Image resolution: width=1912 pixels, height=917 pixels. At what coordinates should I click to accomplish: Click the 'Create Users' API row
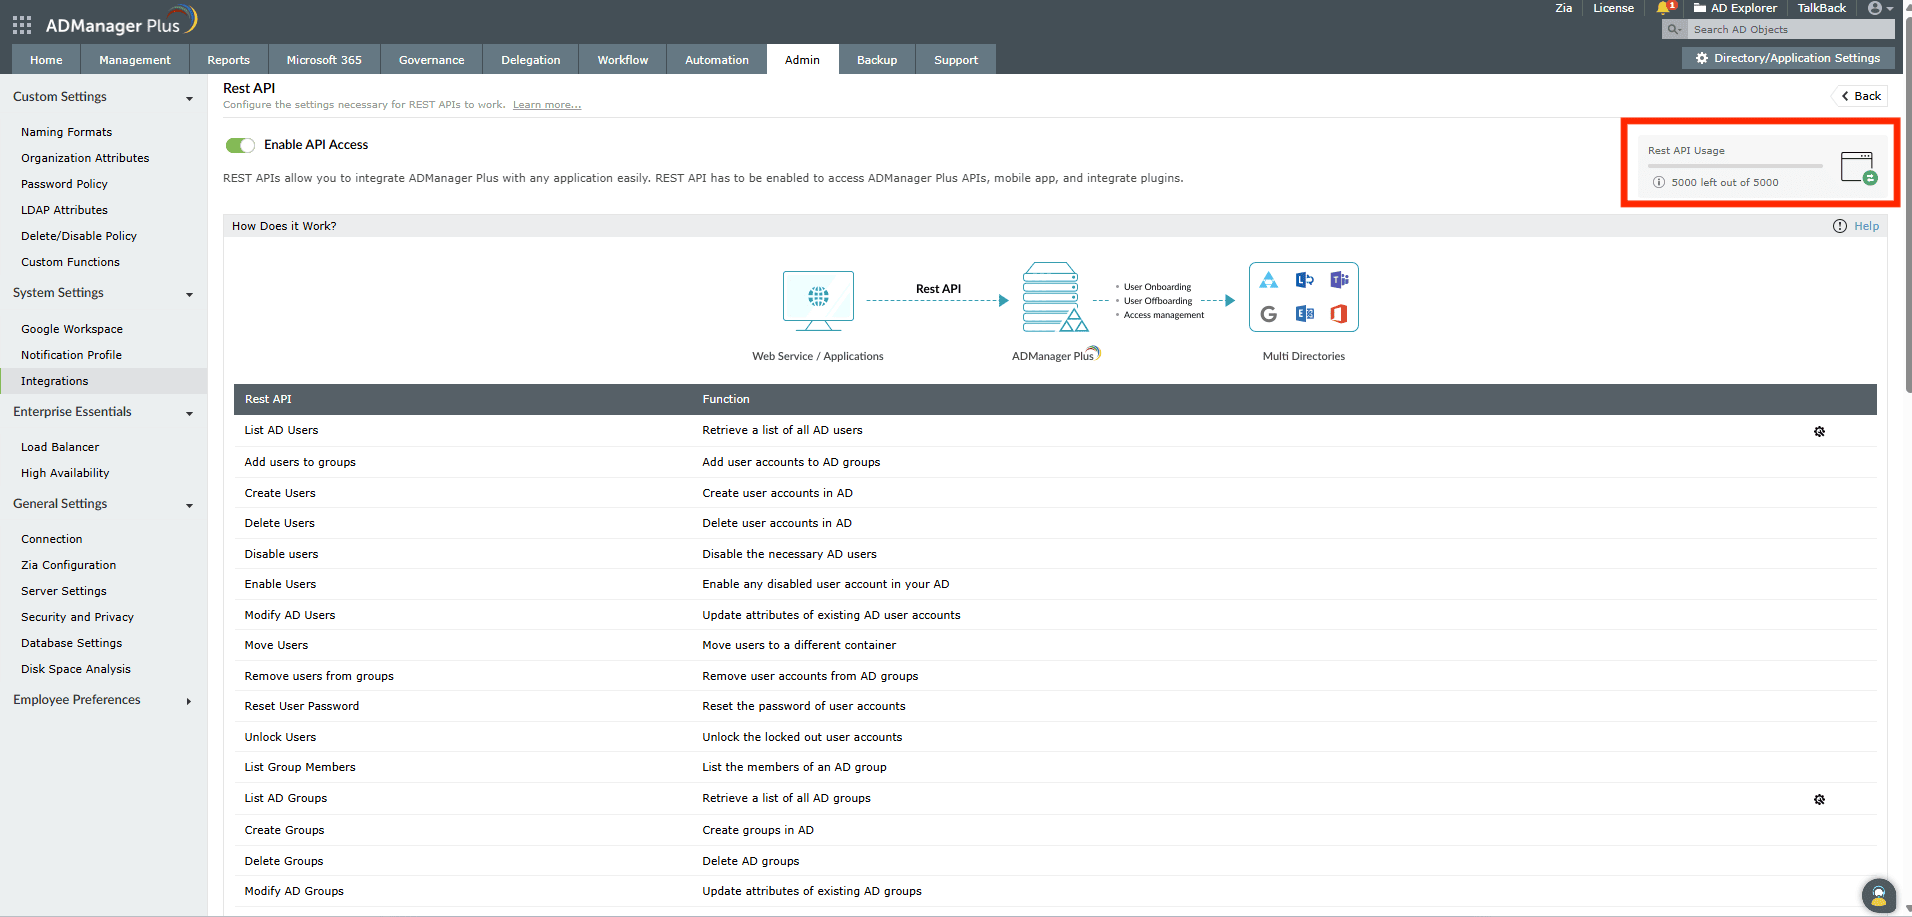tap(1055, 493)
